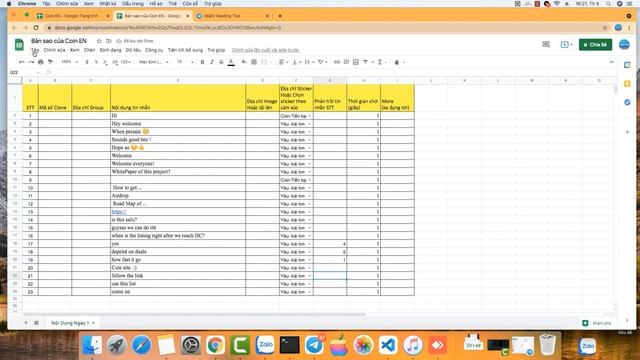Open the Công cụ menu

[154, 50]
